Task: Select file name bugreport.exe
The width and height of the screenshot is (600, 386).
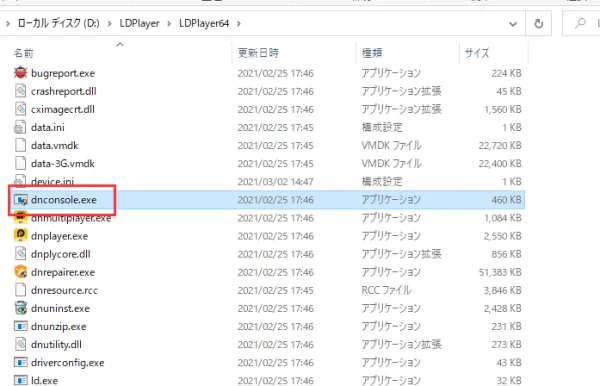Action: coord(63,73)
